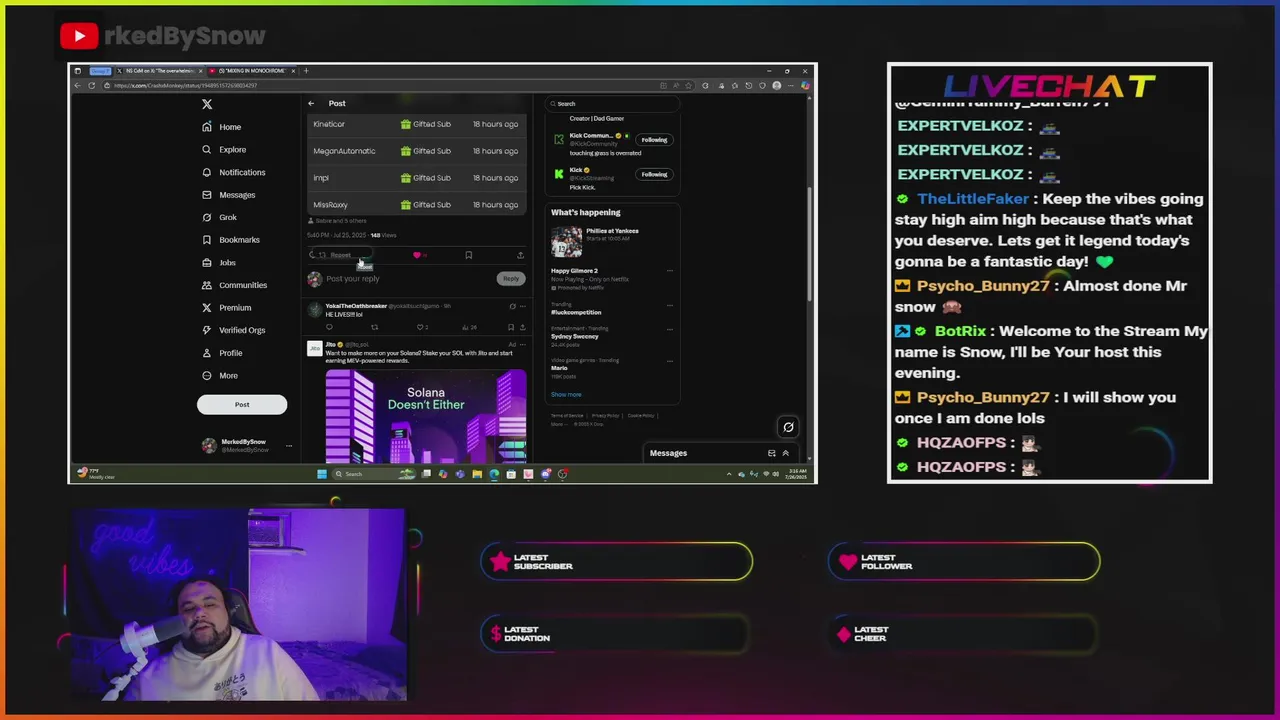
Task: Open more options for Happy Gilmore 2
Action: pyautogui.click(x=670, y=271)
